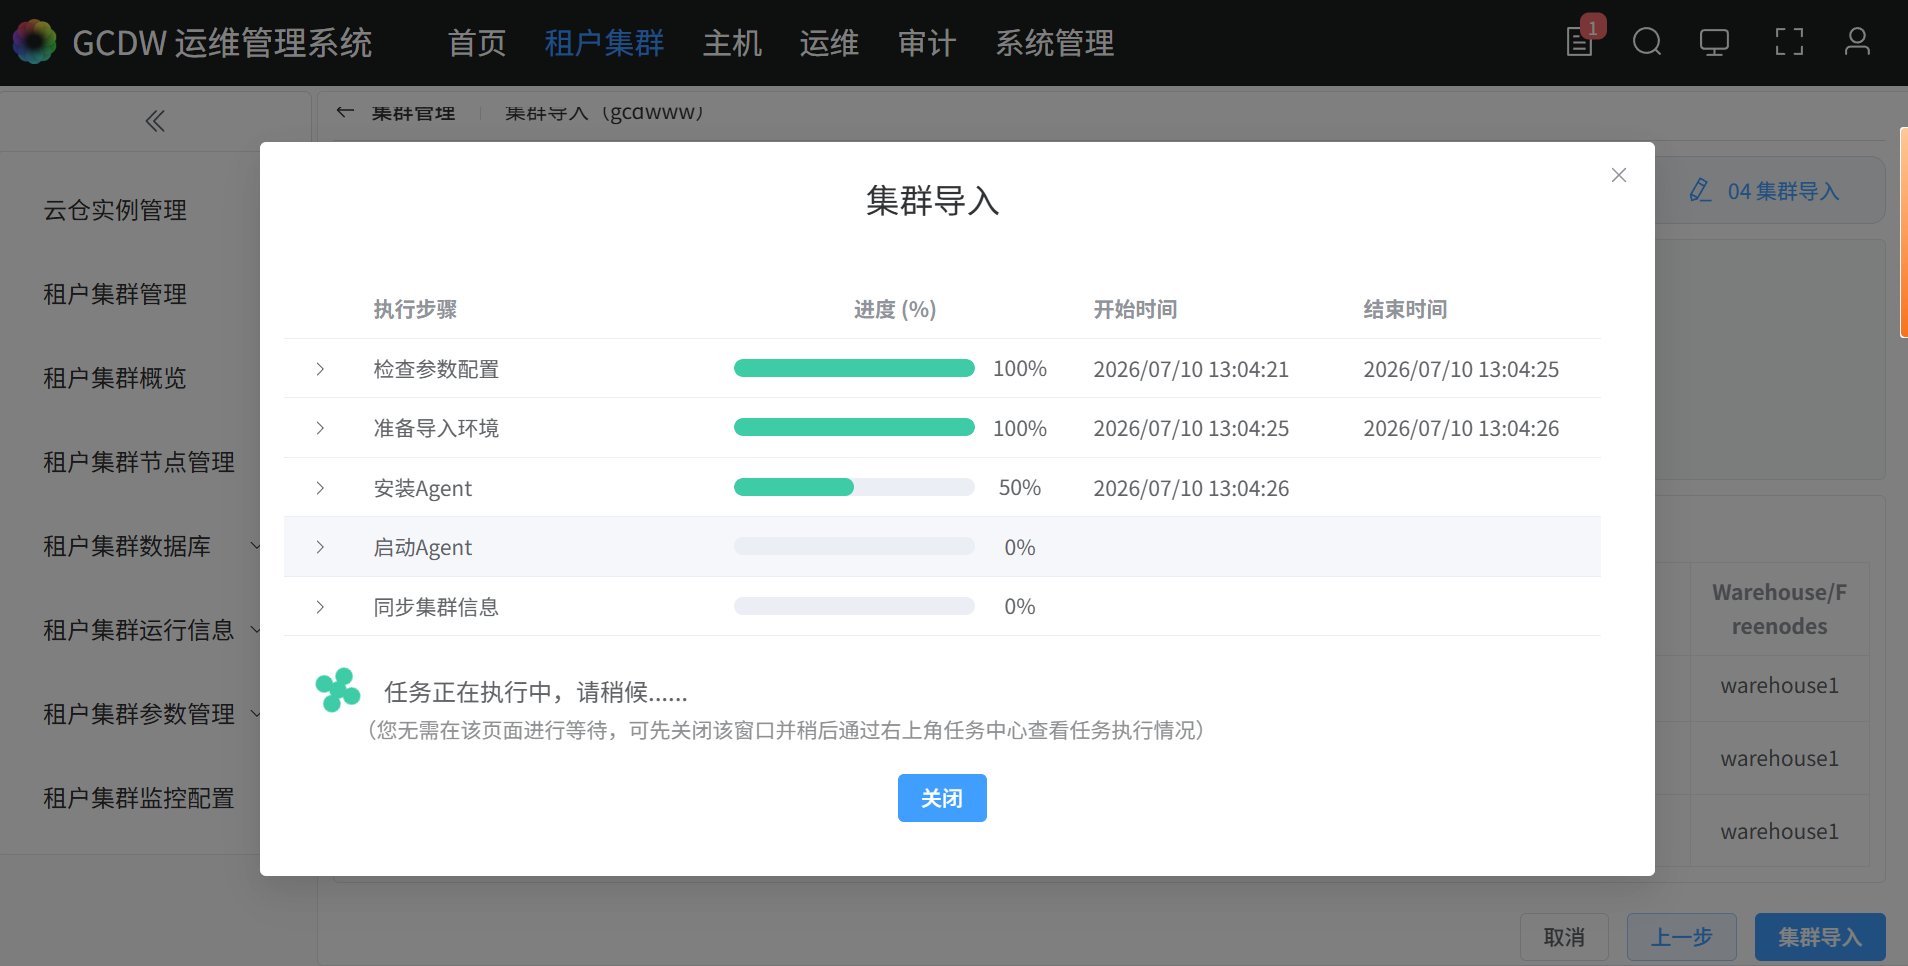
Task: Expand the 租户集群运行信息 sidebar submenu
Action: (255, 630)
